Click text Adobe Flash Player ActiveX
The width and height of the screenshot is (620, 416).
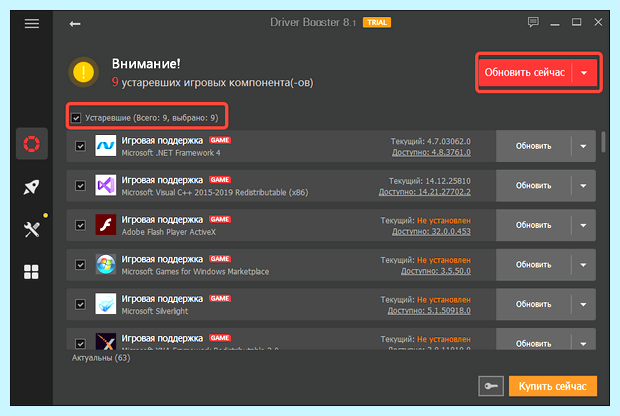tap(168, 232)
